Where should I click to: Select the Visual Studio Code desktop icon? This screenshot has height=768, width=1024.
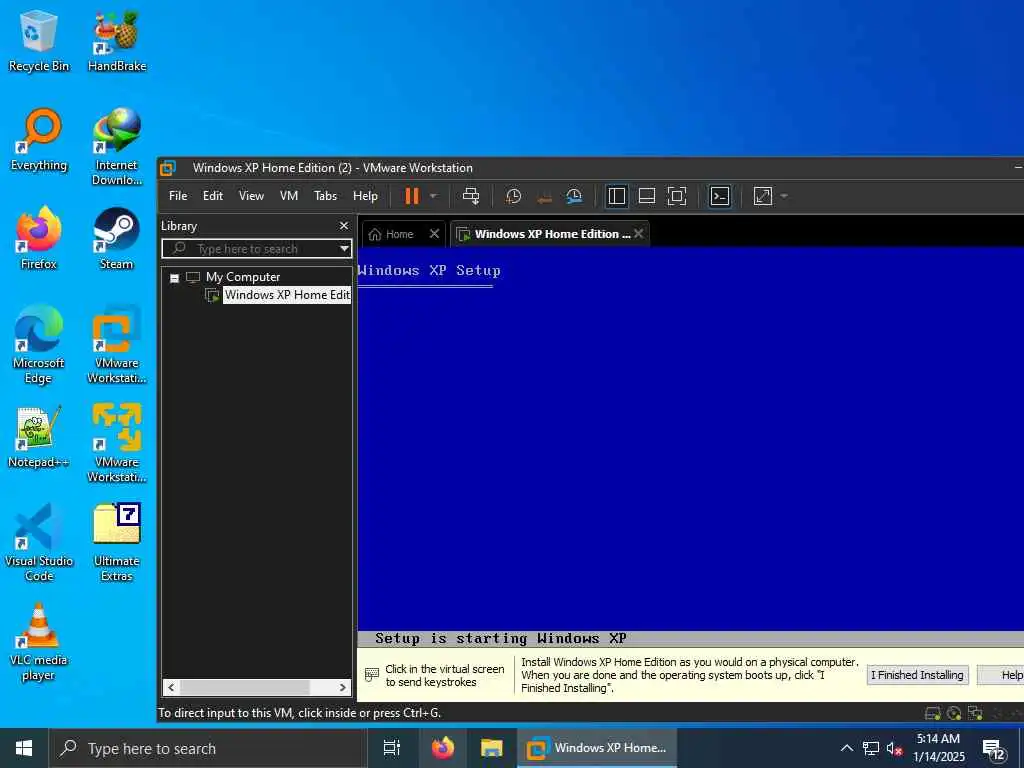[x=39, y=543]
